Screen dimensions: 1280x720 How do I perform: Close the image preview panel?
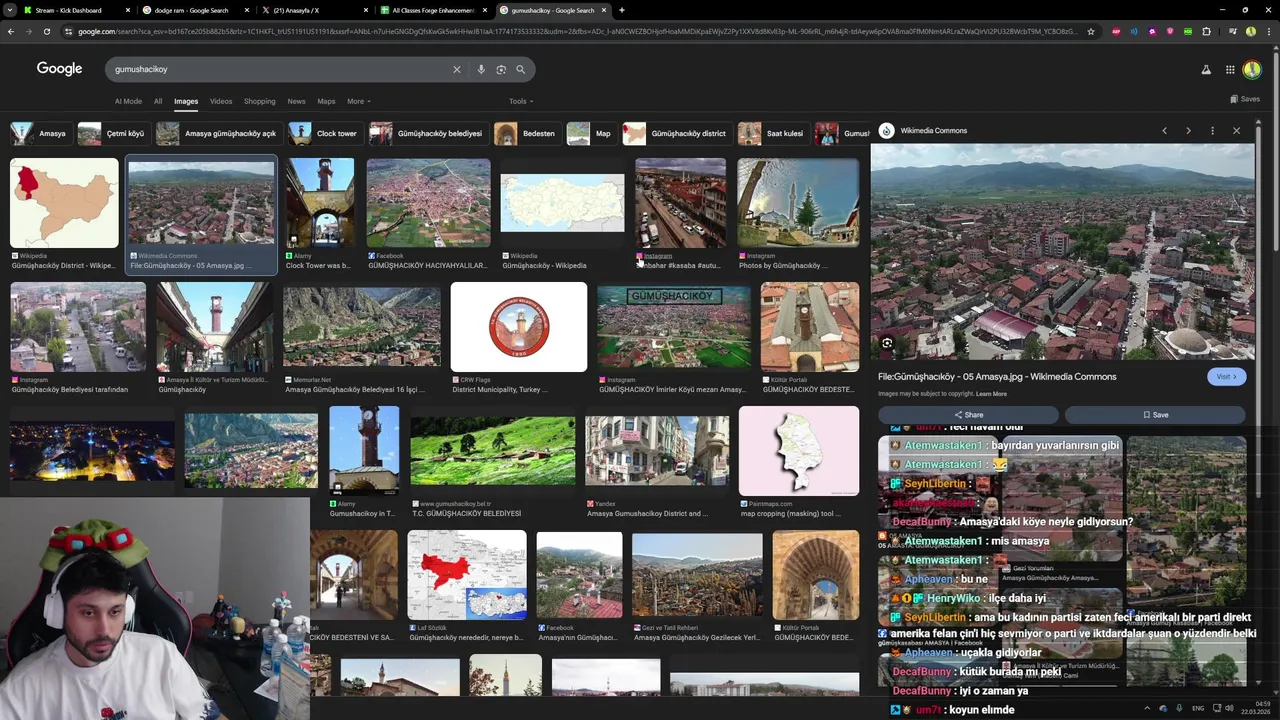pyautogui.click(x=1236, y=131)
